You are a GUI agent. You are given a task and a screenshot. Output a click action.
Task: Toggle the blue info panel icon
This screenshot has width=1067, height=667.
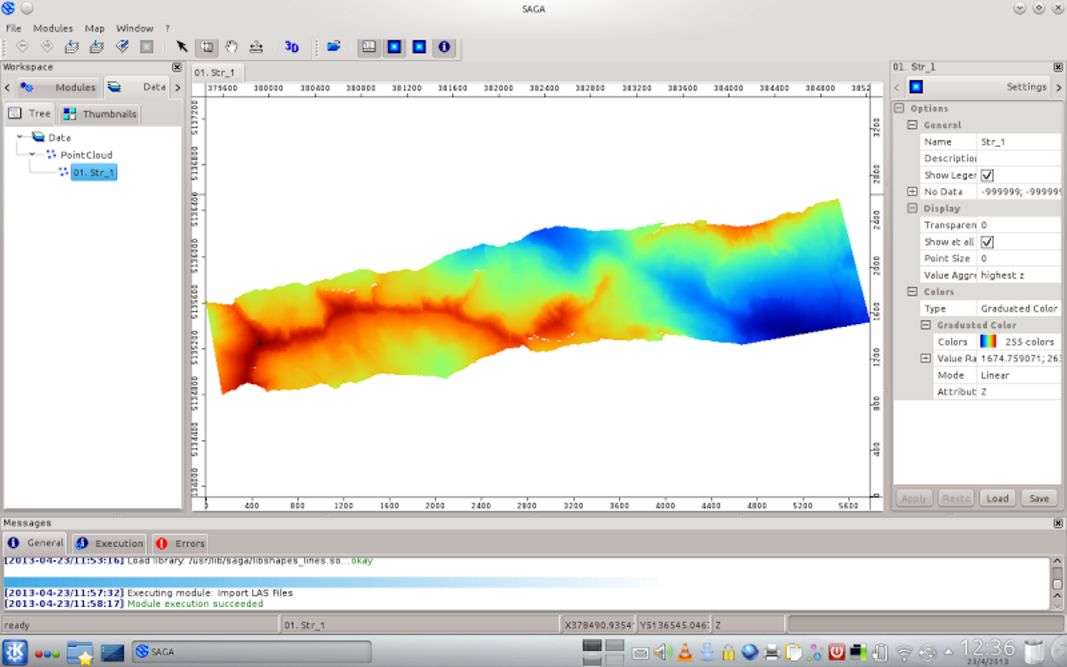coord(444,46)
